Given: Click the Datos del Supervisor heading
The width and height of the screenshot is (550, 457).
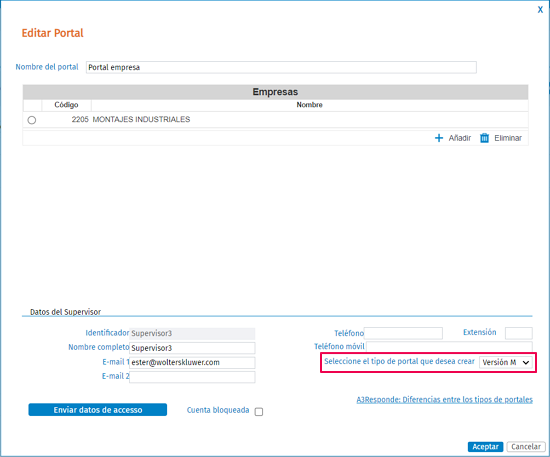Looking at the screenshot, I should pyautogui.click(x=65, y=312).
